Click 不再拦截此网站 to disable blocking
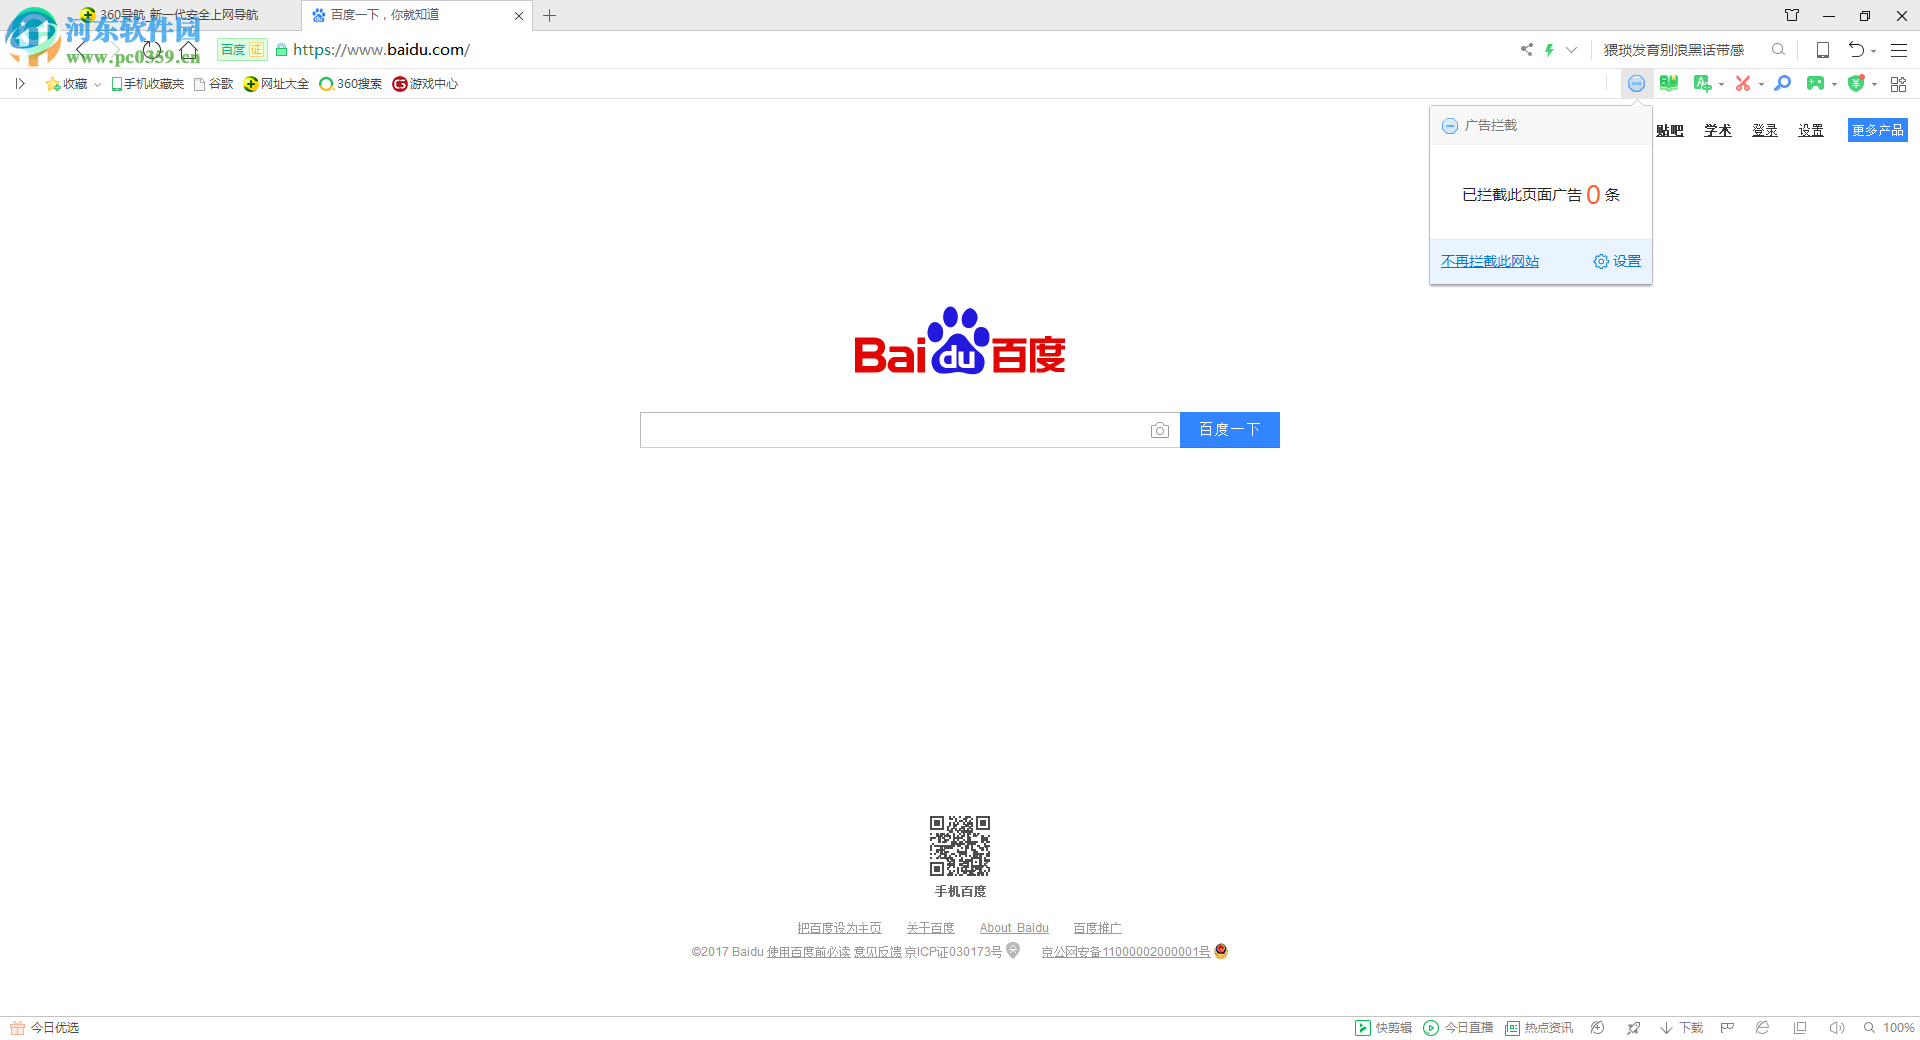 1489,261
